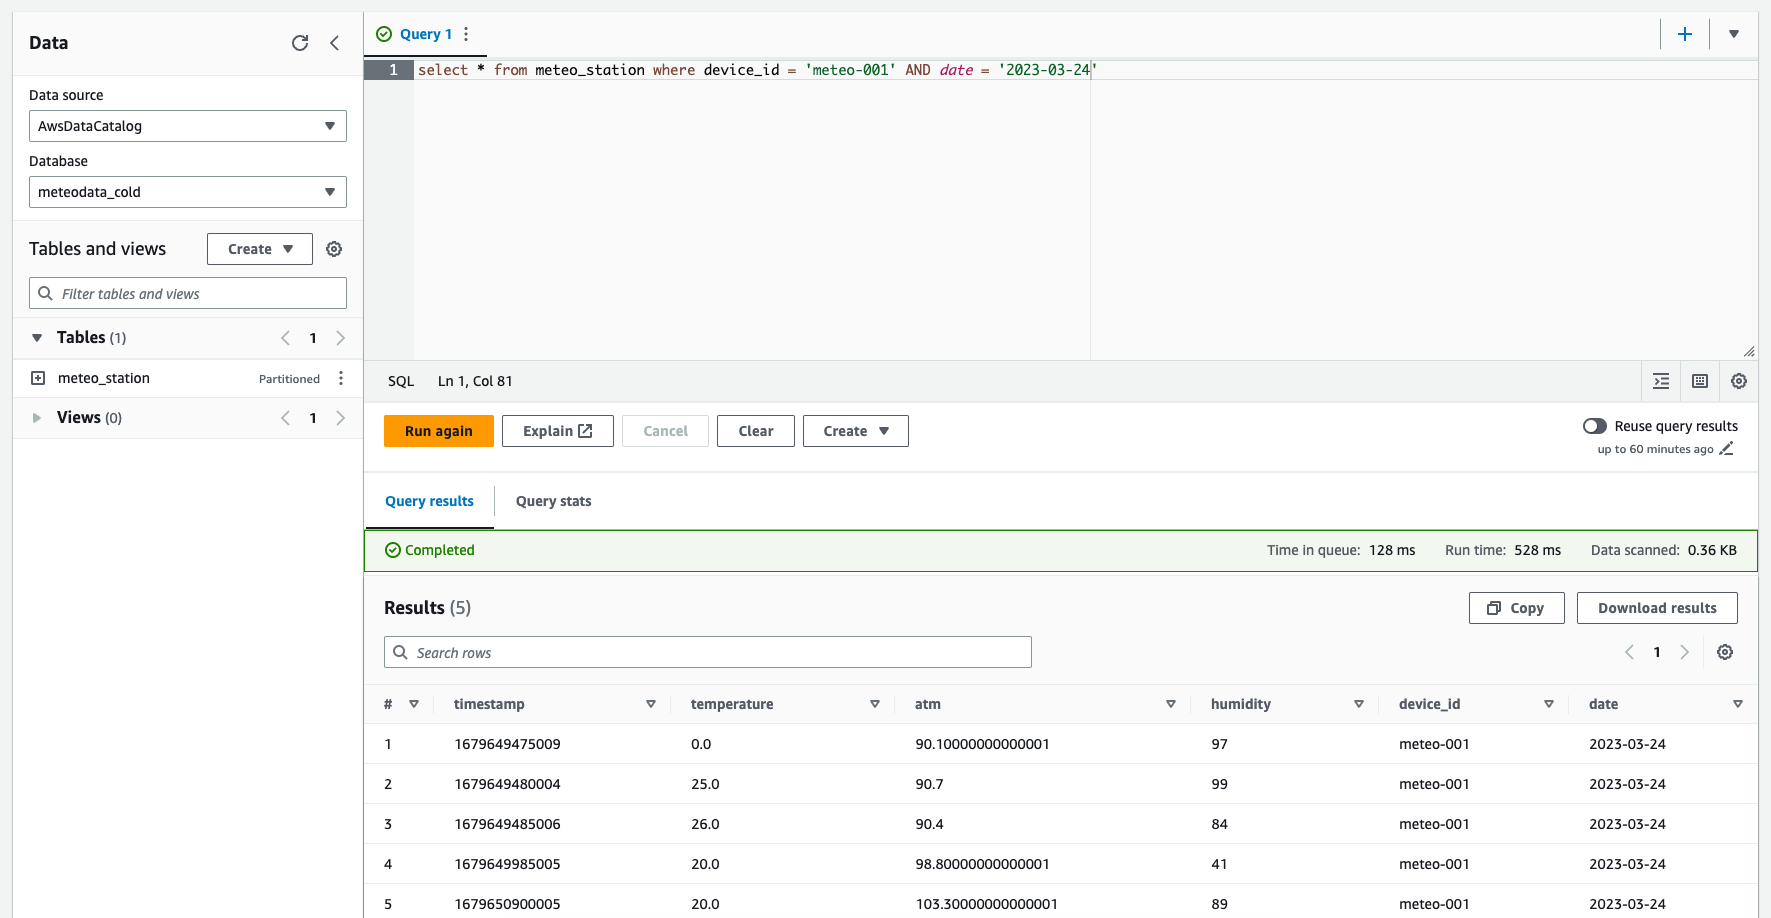
Task: Open Query 1 tab options menu
Action: coord(466,34)
